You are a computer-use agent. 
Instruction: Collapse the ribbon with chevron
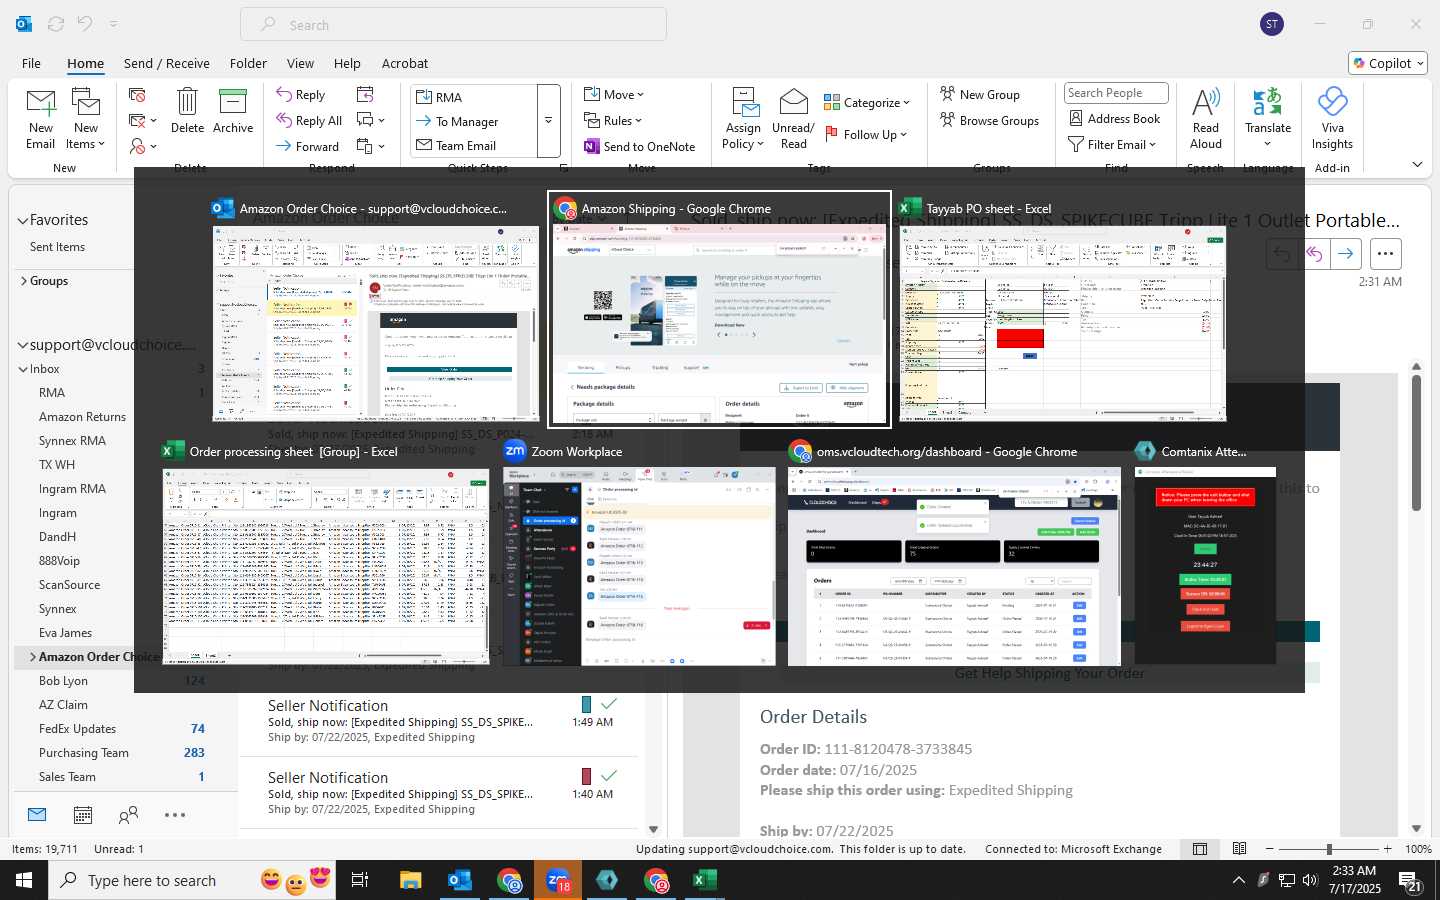pyautogui.click(x=1417, y=164)
